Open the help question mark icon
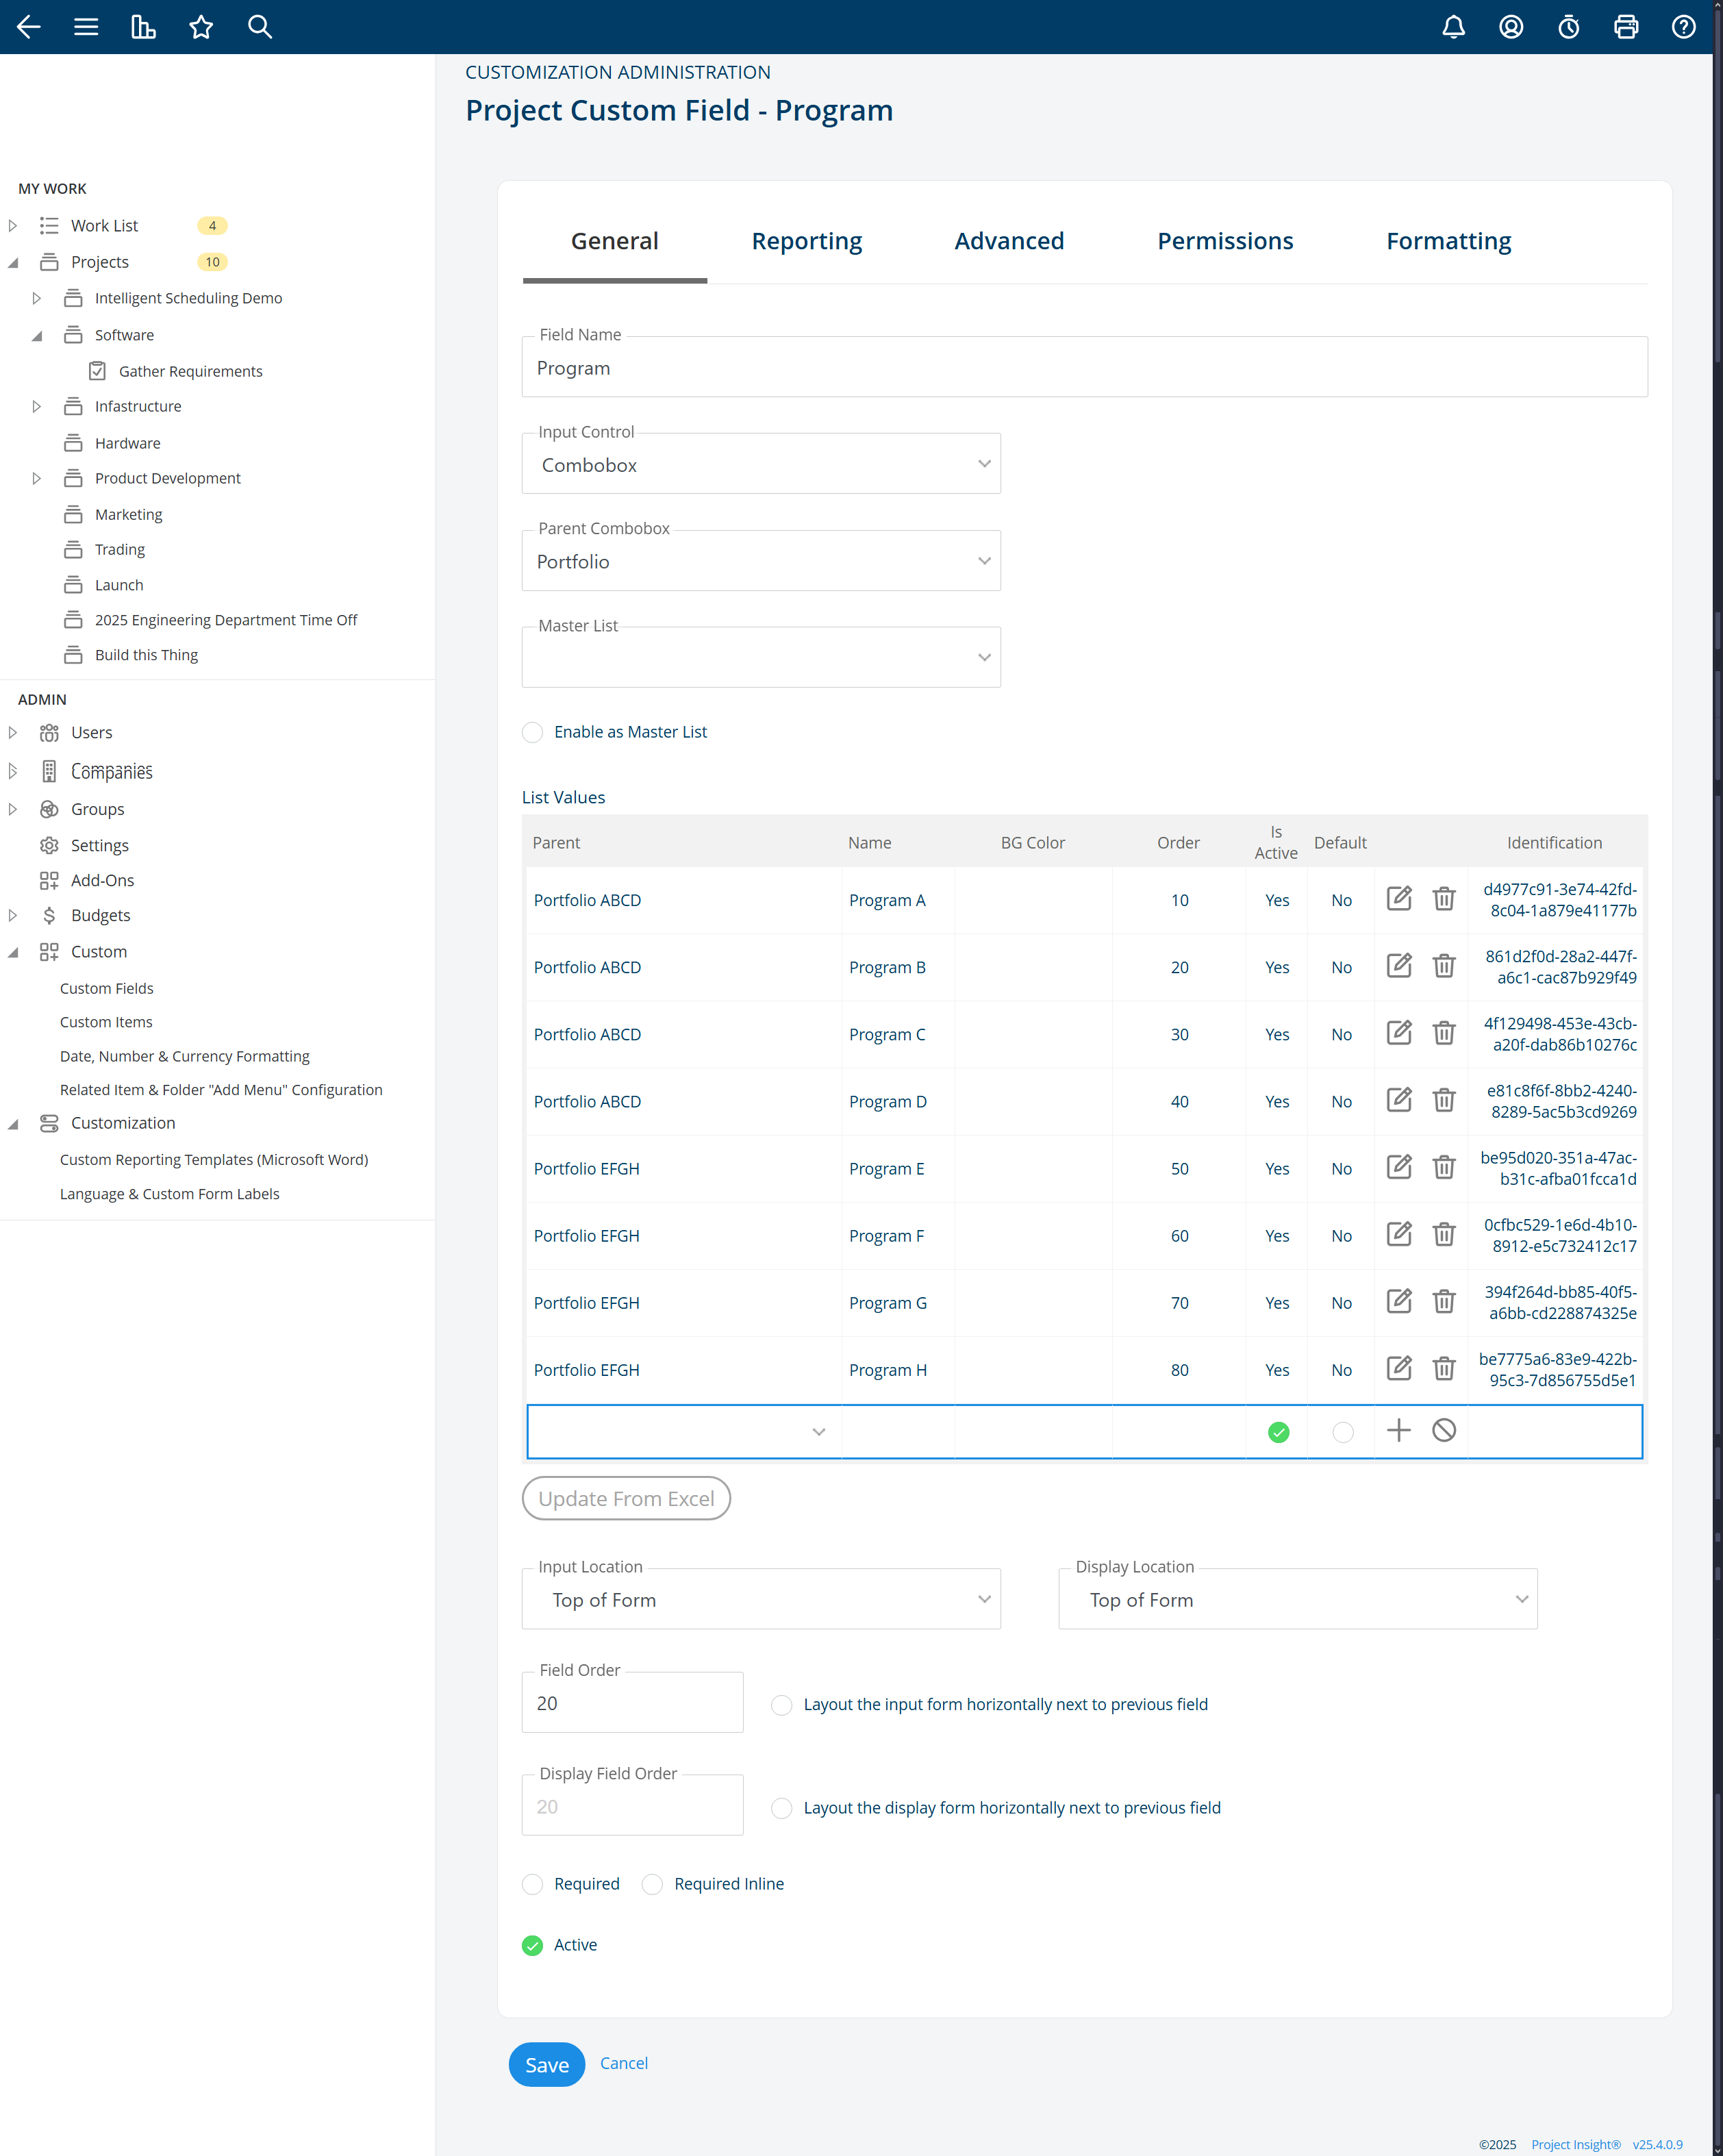1723x2156 pixels. [1683, 27]
